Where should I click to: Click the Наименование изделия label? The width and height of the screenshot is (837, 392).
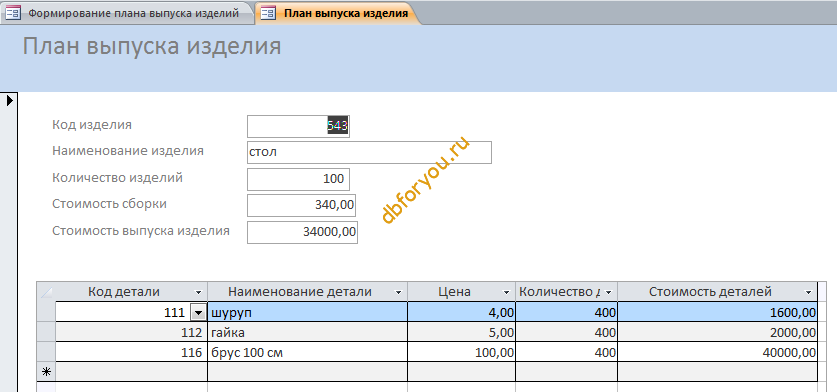pos(128,151)
